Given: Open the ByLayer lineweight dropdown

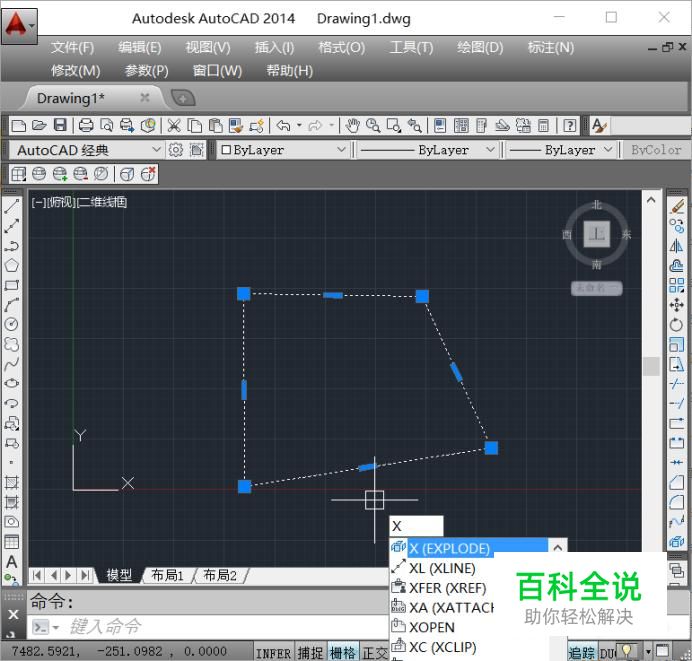Looking at the screenshot, I should [561, 150].
